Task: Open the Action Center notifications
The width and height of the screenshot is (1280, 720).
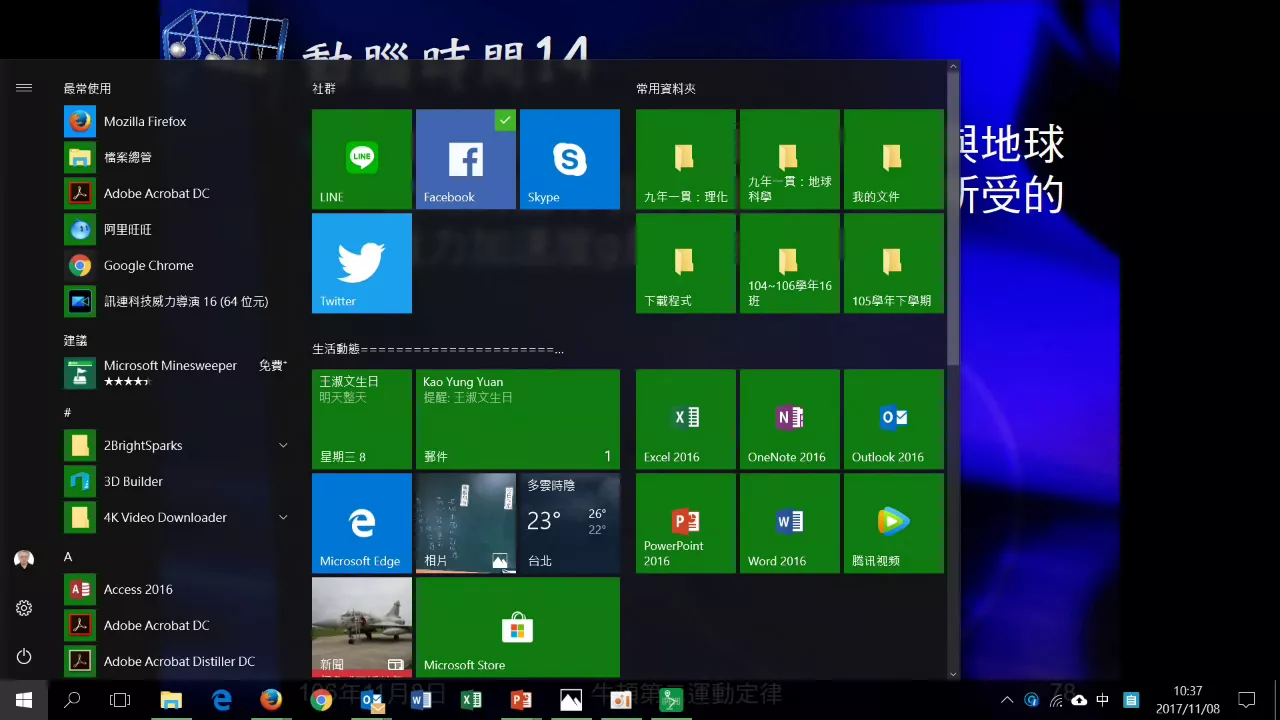Action: [x=1247, y=700]
